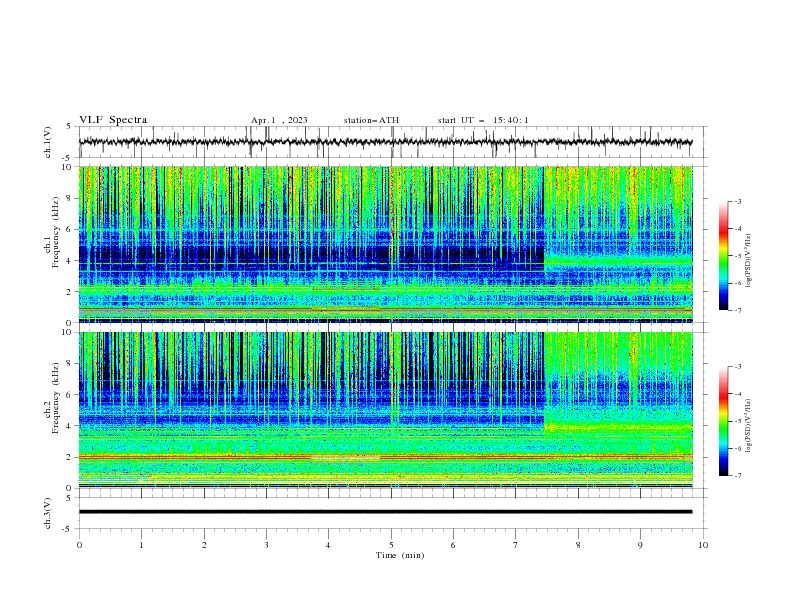Viewport: 792px width, 612px height.
Task: Click the ch.1 PSD color scale bar
Action: point(724,256)
